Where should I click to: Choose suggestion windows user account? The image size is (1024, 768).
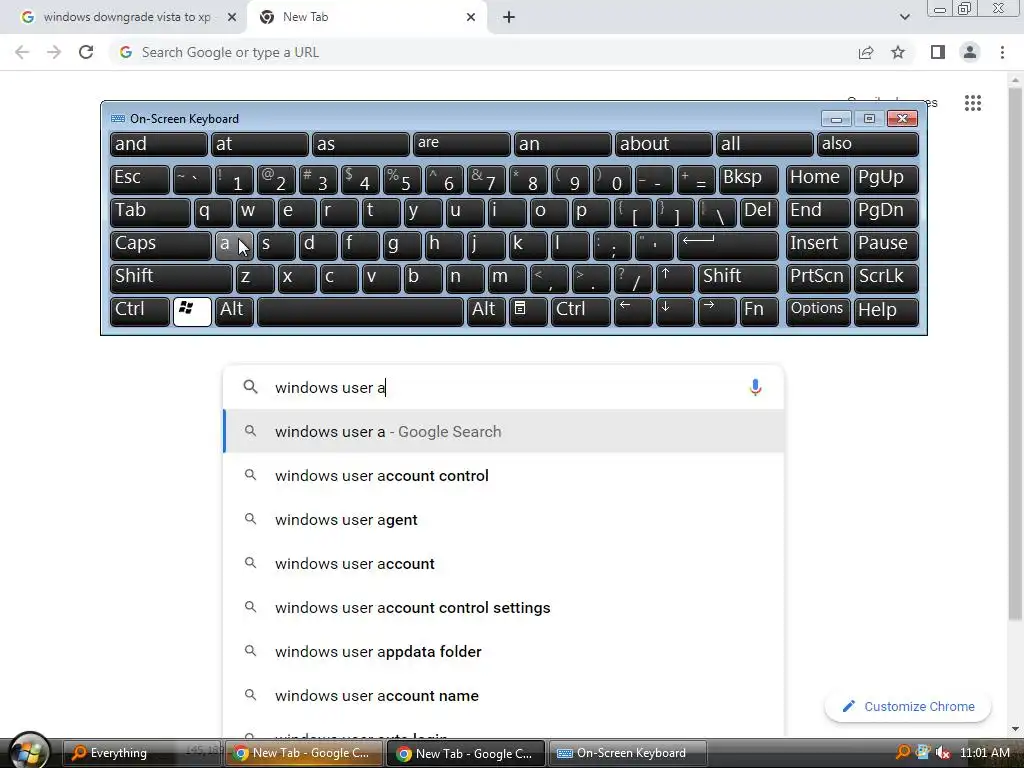tap(504, 563)
